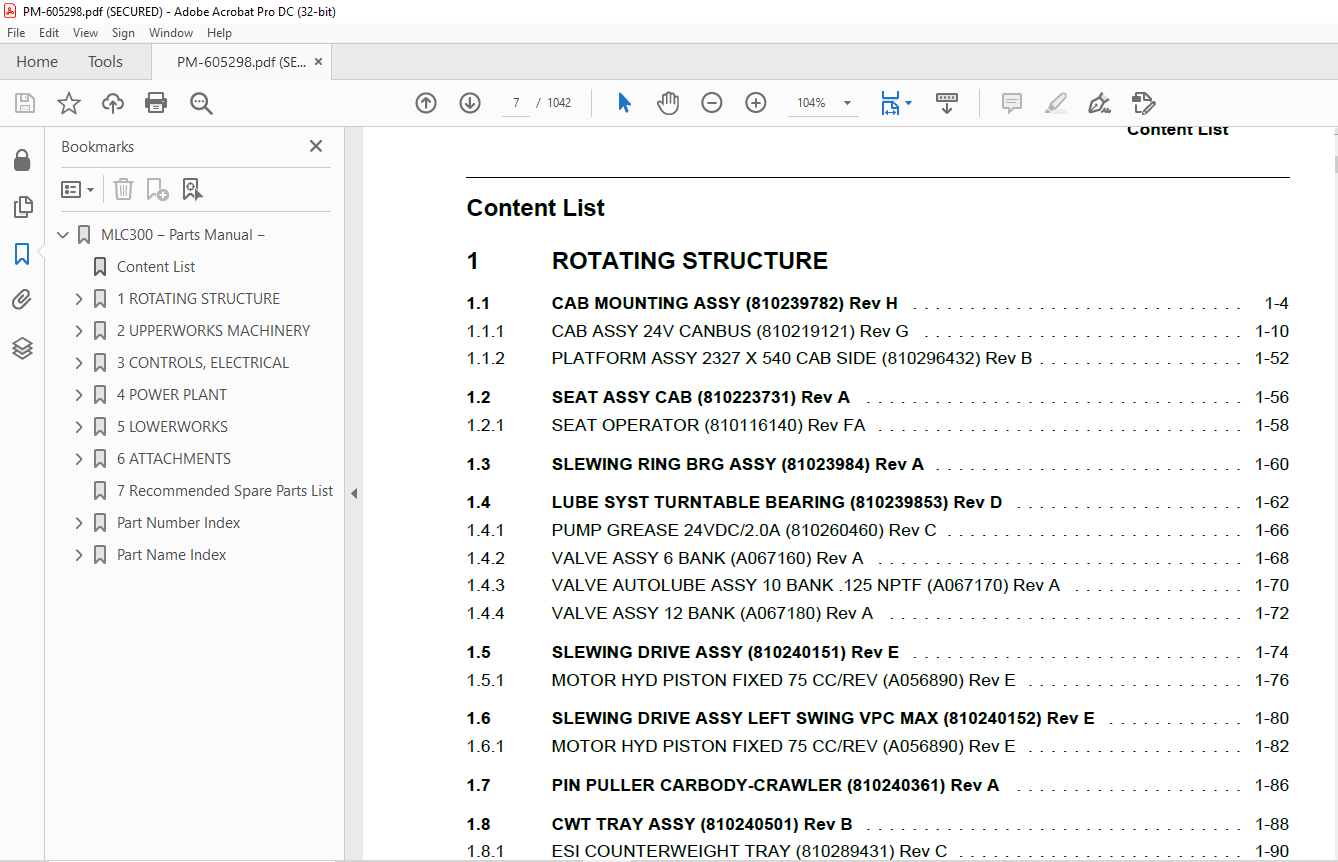Open the File menu
The width and height of the screenshot is (1338, 862).
pos(16,33)
